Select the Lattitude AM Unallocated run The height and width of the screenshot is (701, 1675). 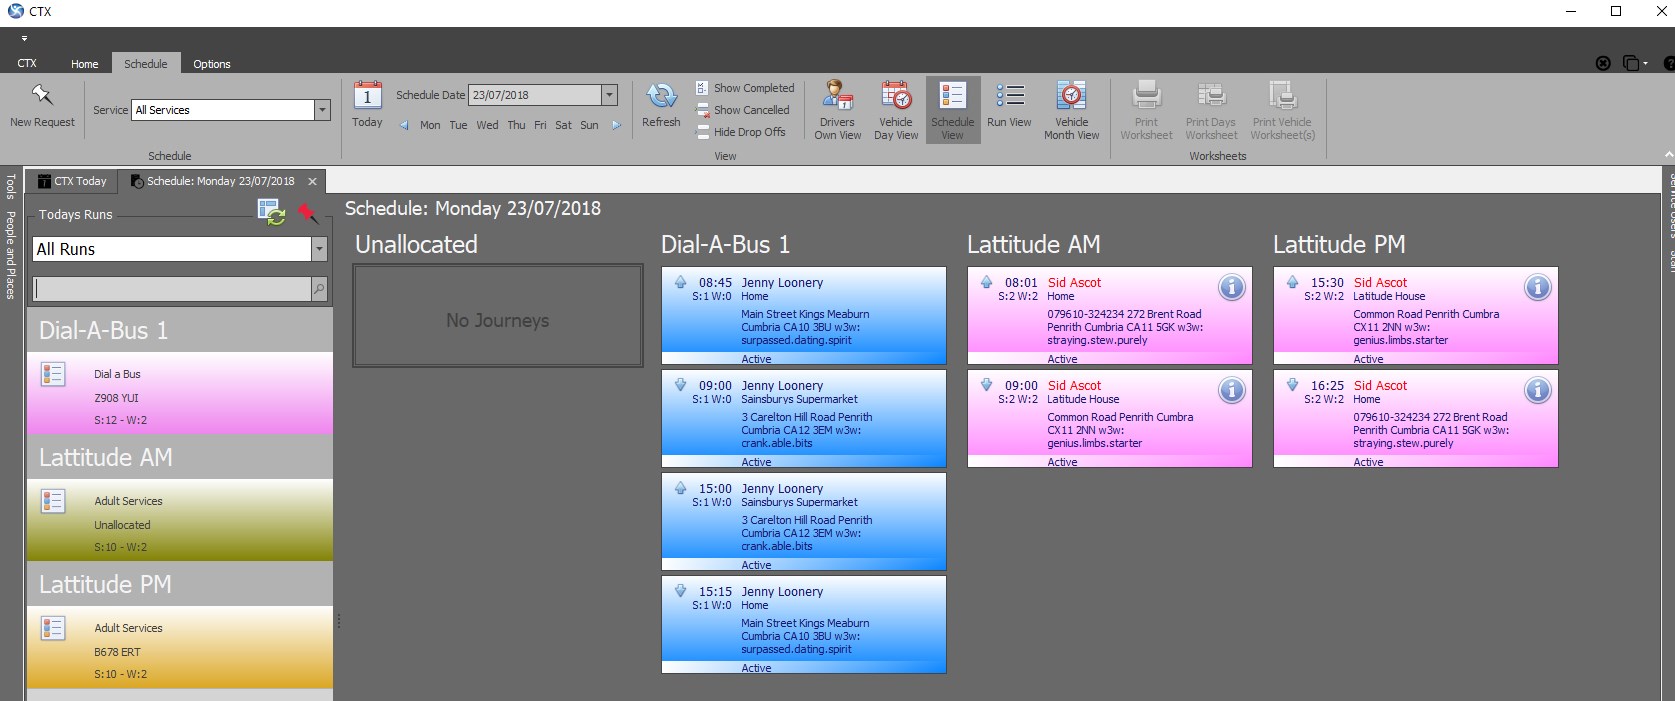[179, 520]
